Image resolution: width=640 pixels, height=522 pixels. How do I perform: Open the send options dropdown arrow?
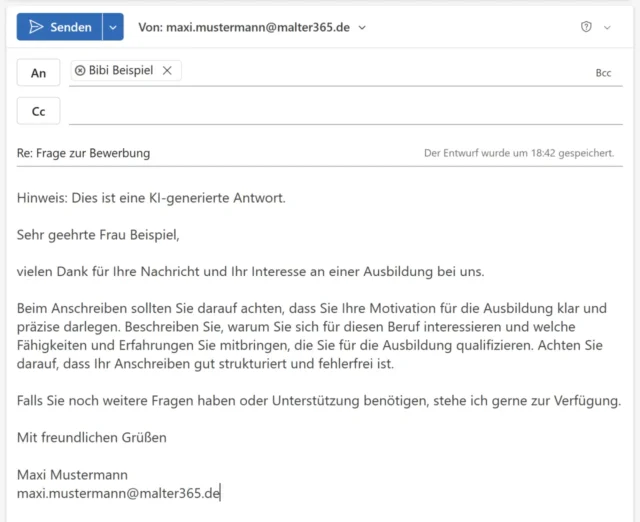pyautogui.click(x=113, y=27)
